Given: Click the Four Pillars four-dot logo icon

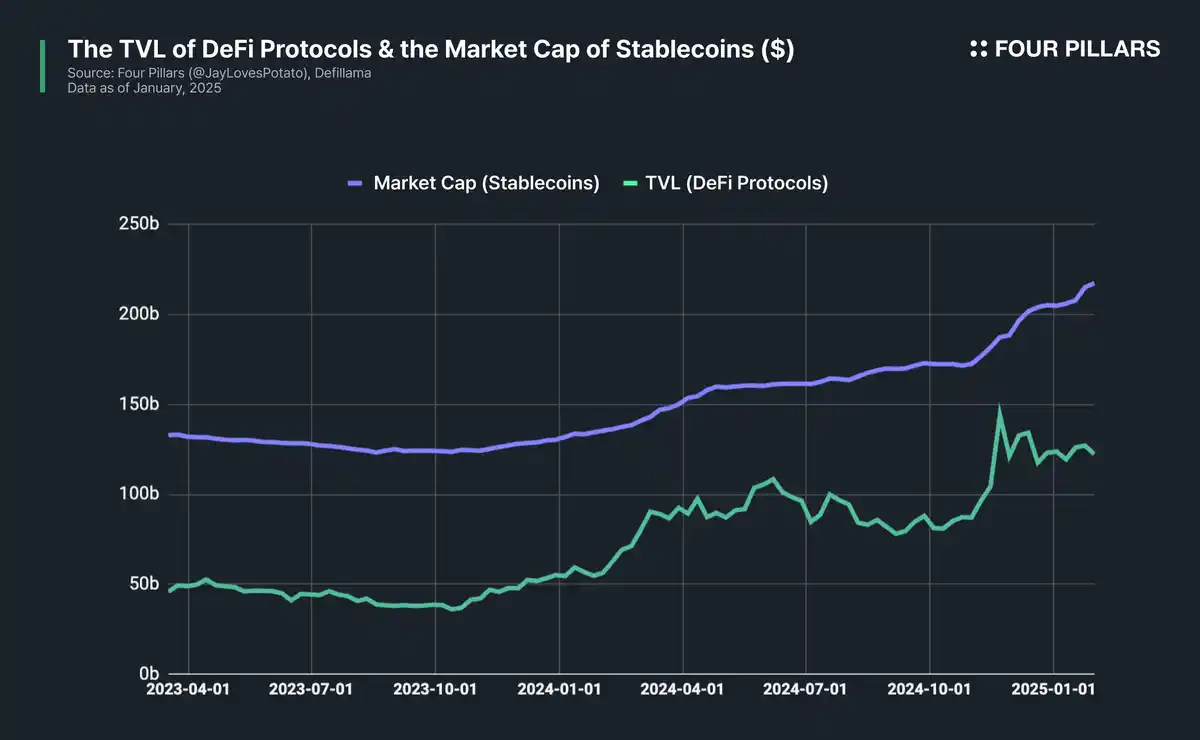Looking at the screenshot, I should point(978,49).
